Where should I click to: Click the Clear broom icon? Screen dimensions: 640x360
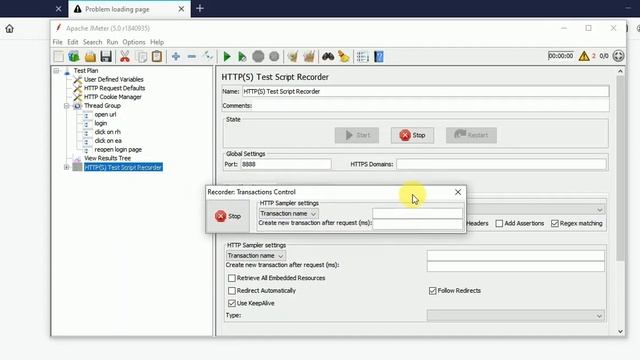(x=293, y=56)
